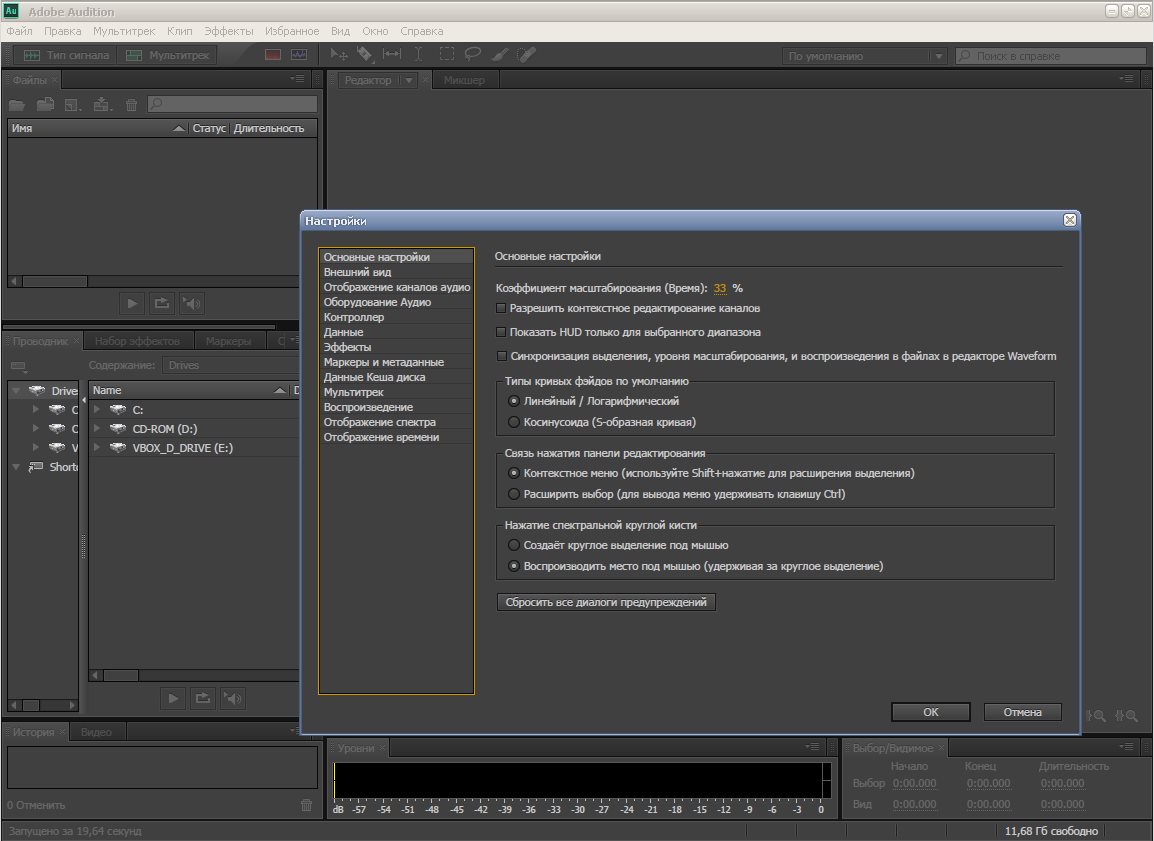Check "Показать HUD только для выбранного диапазона"
Screen dimensions: 1154x841
pos(502,333)
